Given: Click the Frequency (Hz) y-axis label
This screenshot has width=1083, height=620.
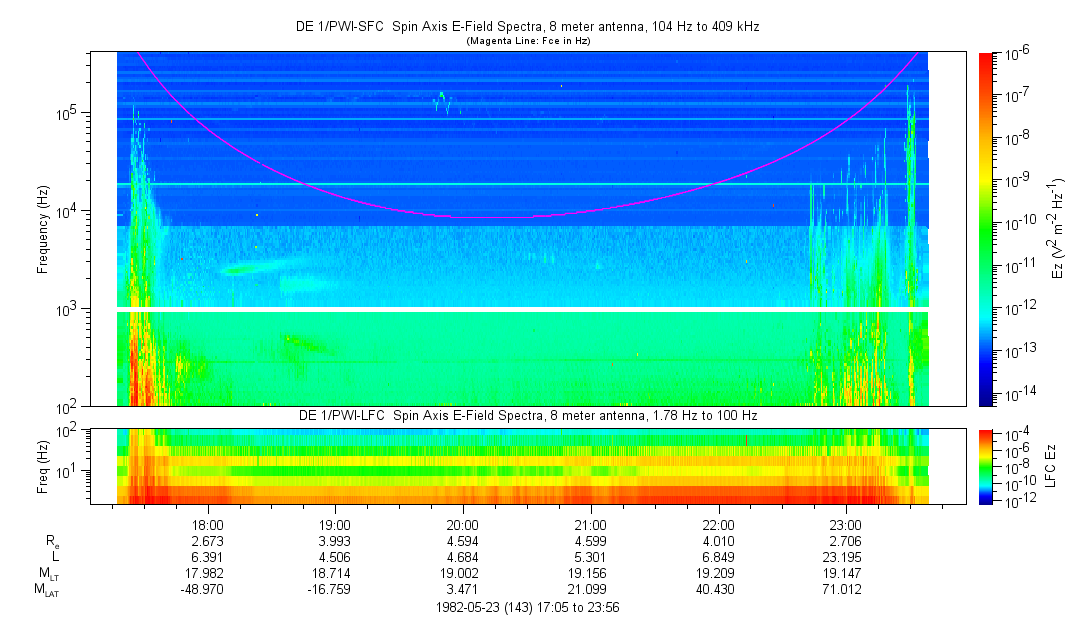Looking at the screenshot, I should coord(43,228).
